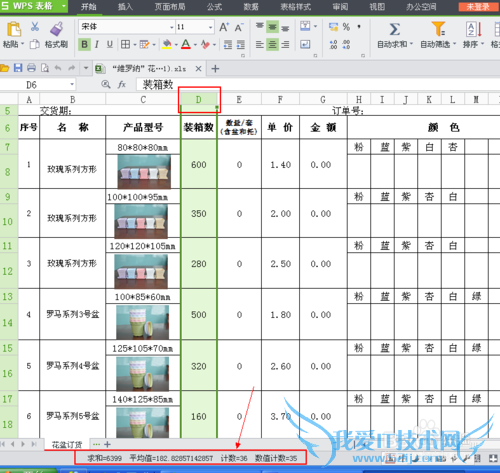Decrease decimal places icon
500x473 pixels.
tap(346, 44)
